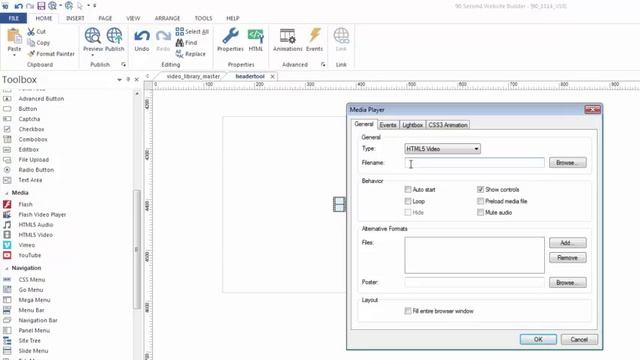
Task: Open the Type HTML5 Video dropdown
Action: (x=442, y=149)
